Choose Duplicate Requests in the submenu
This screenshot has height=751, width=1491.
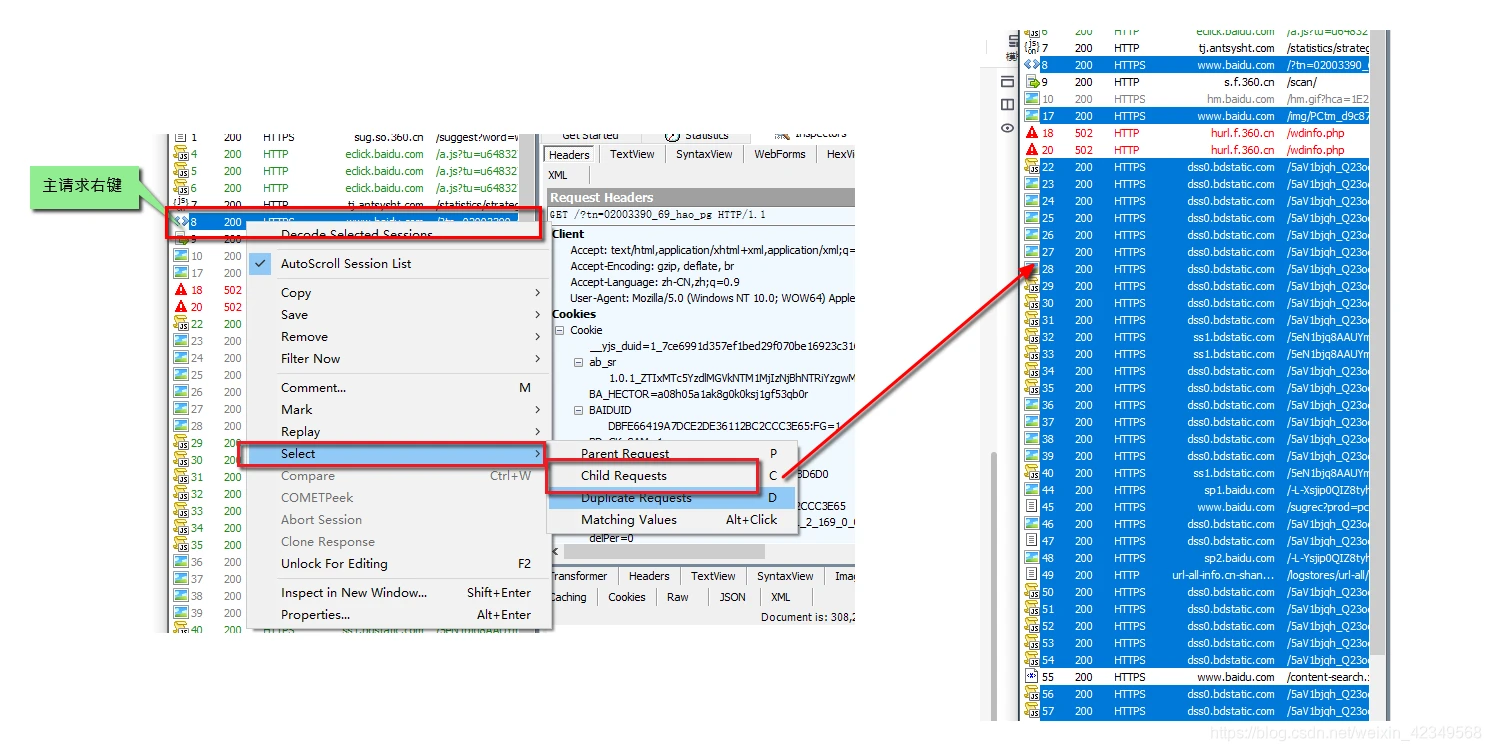point(672,498)
